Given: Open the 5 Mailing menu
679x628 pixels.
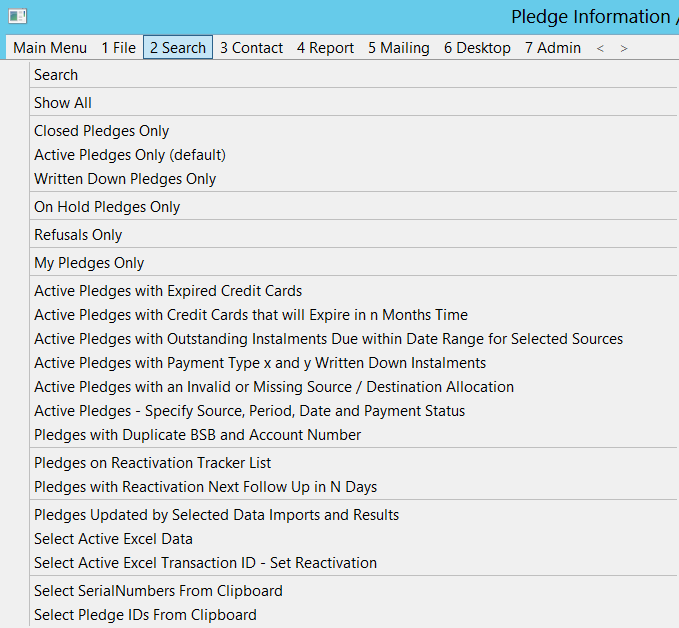Looking at the screenshot, I should tap(399, 48).
